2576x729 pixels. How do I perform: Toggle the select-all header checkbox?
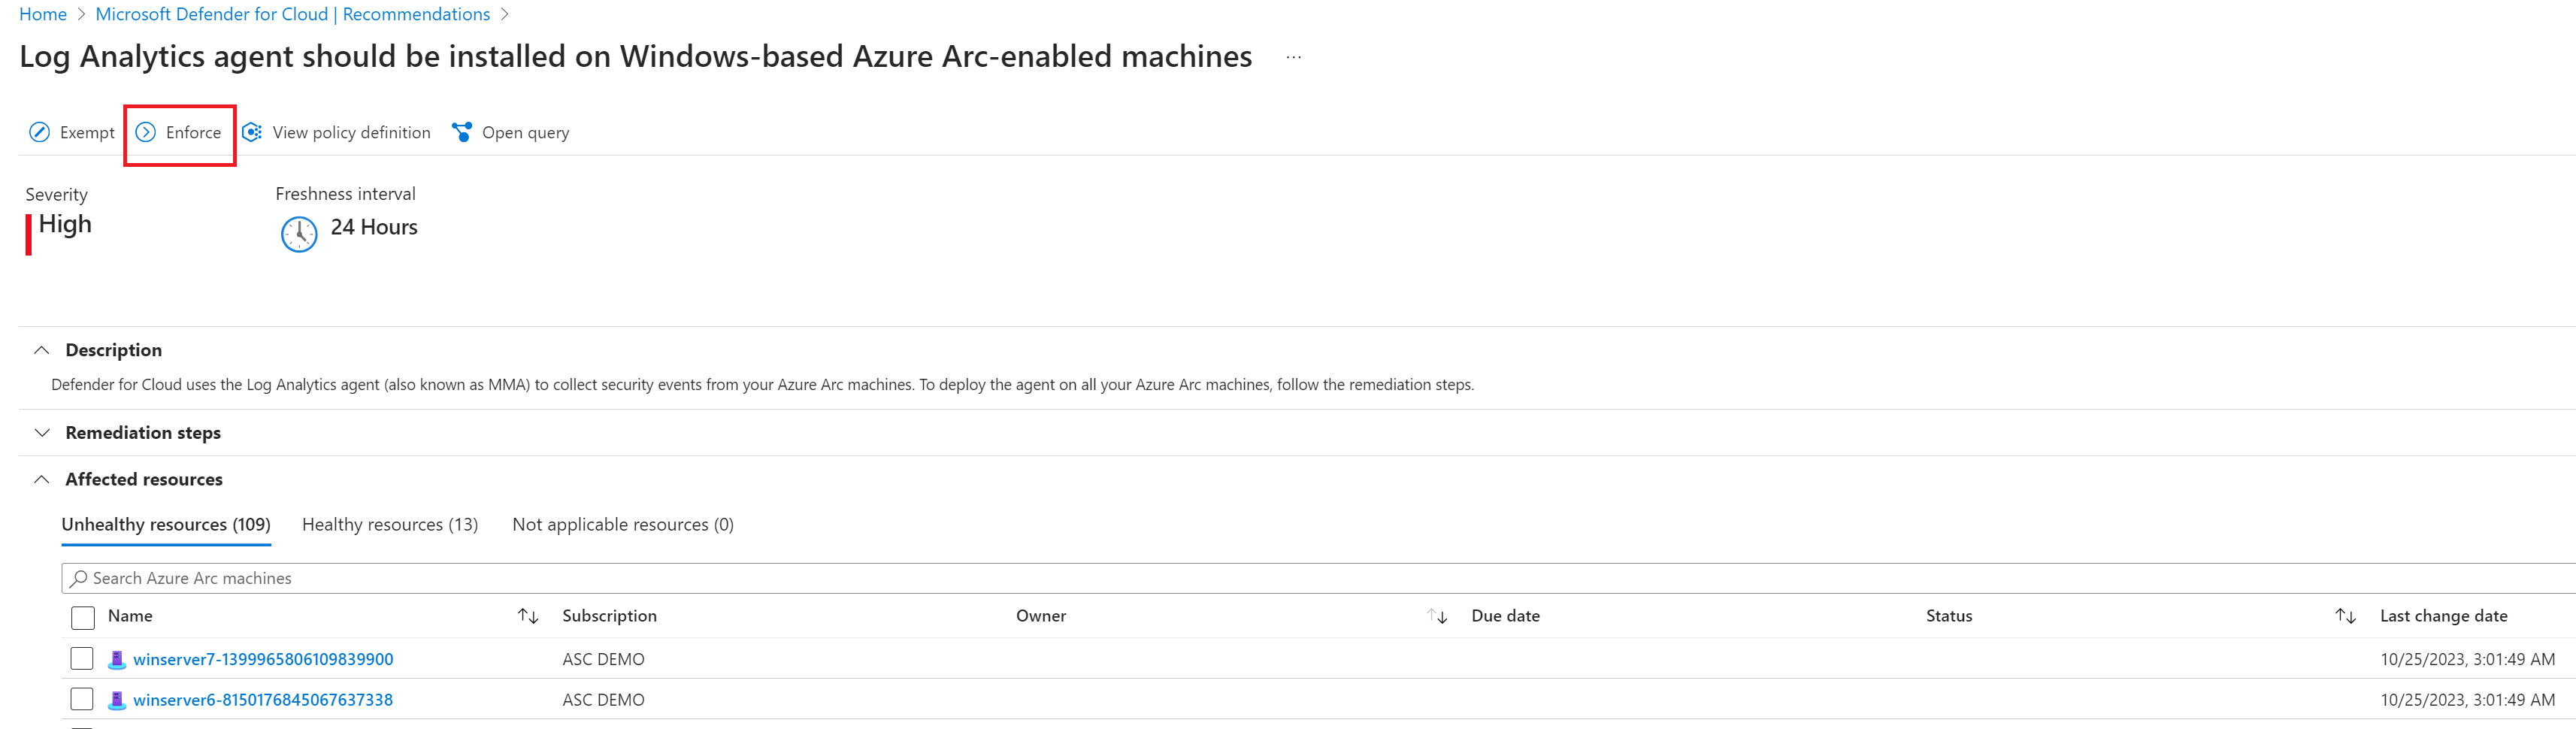[83, 617]
